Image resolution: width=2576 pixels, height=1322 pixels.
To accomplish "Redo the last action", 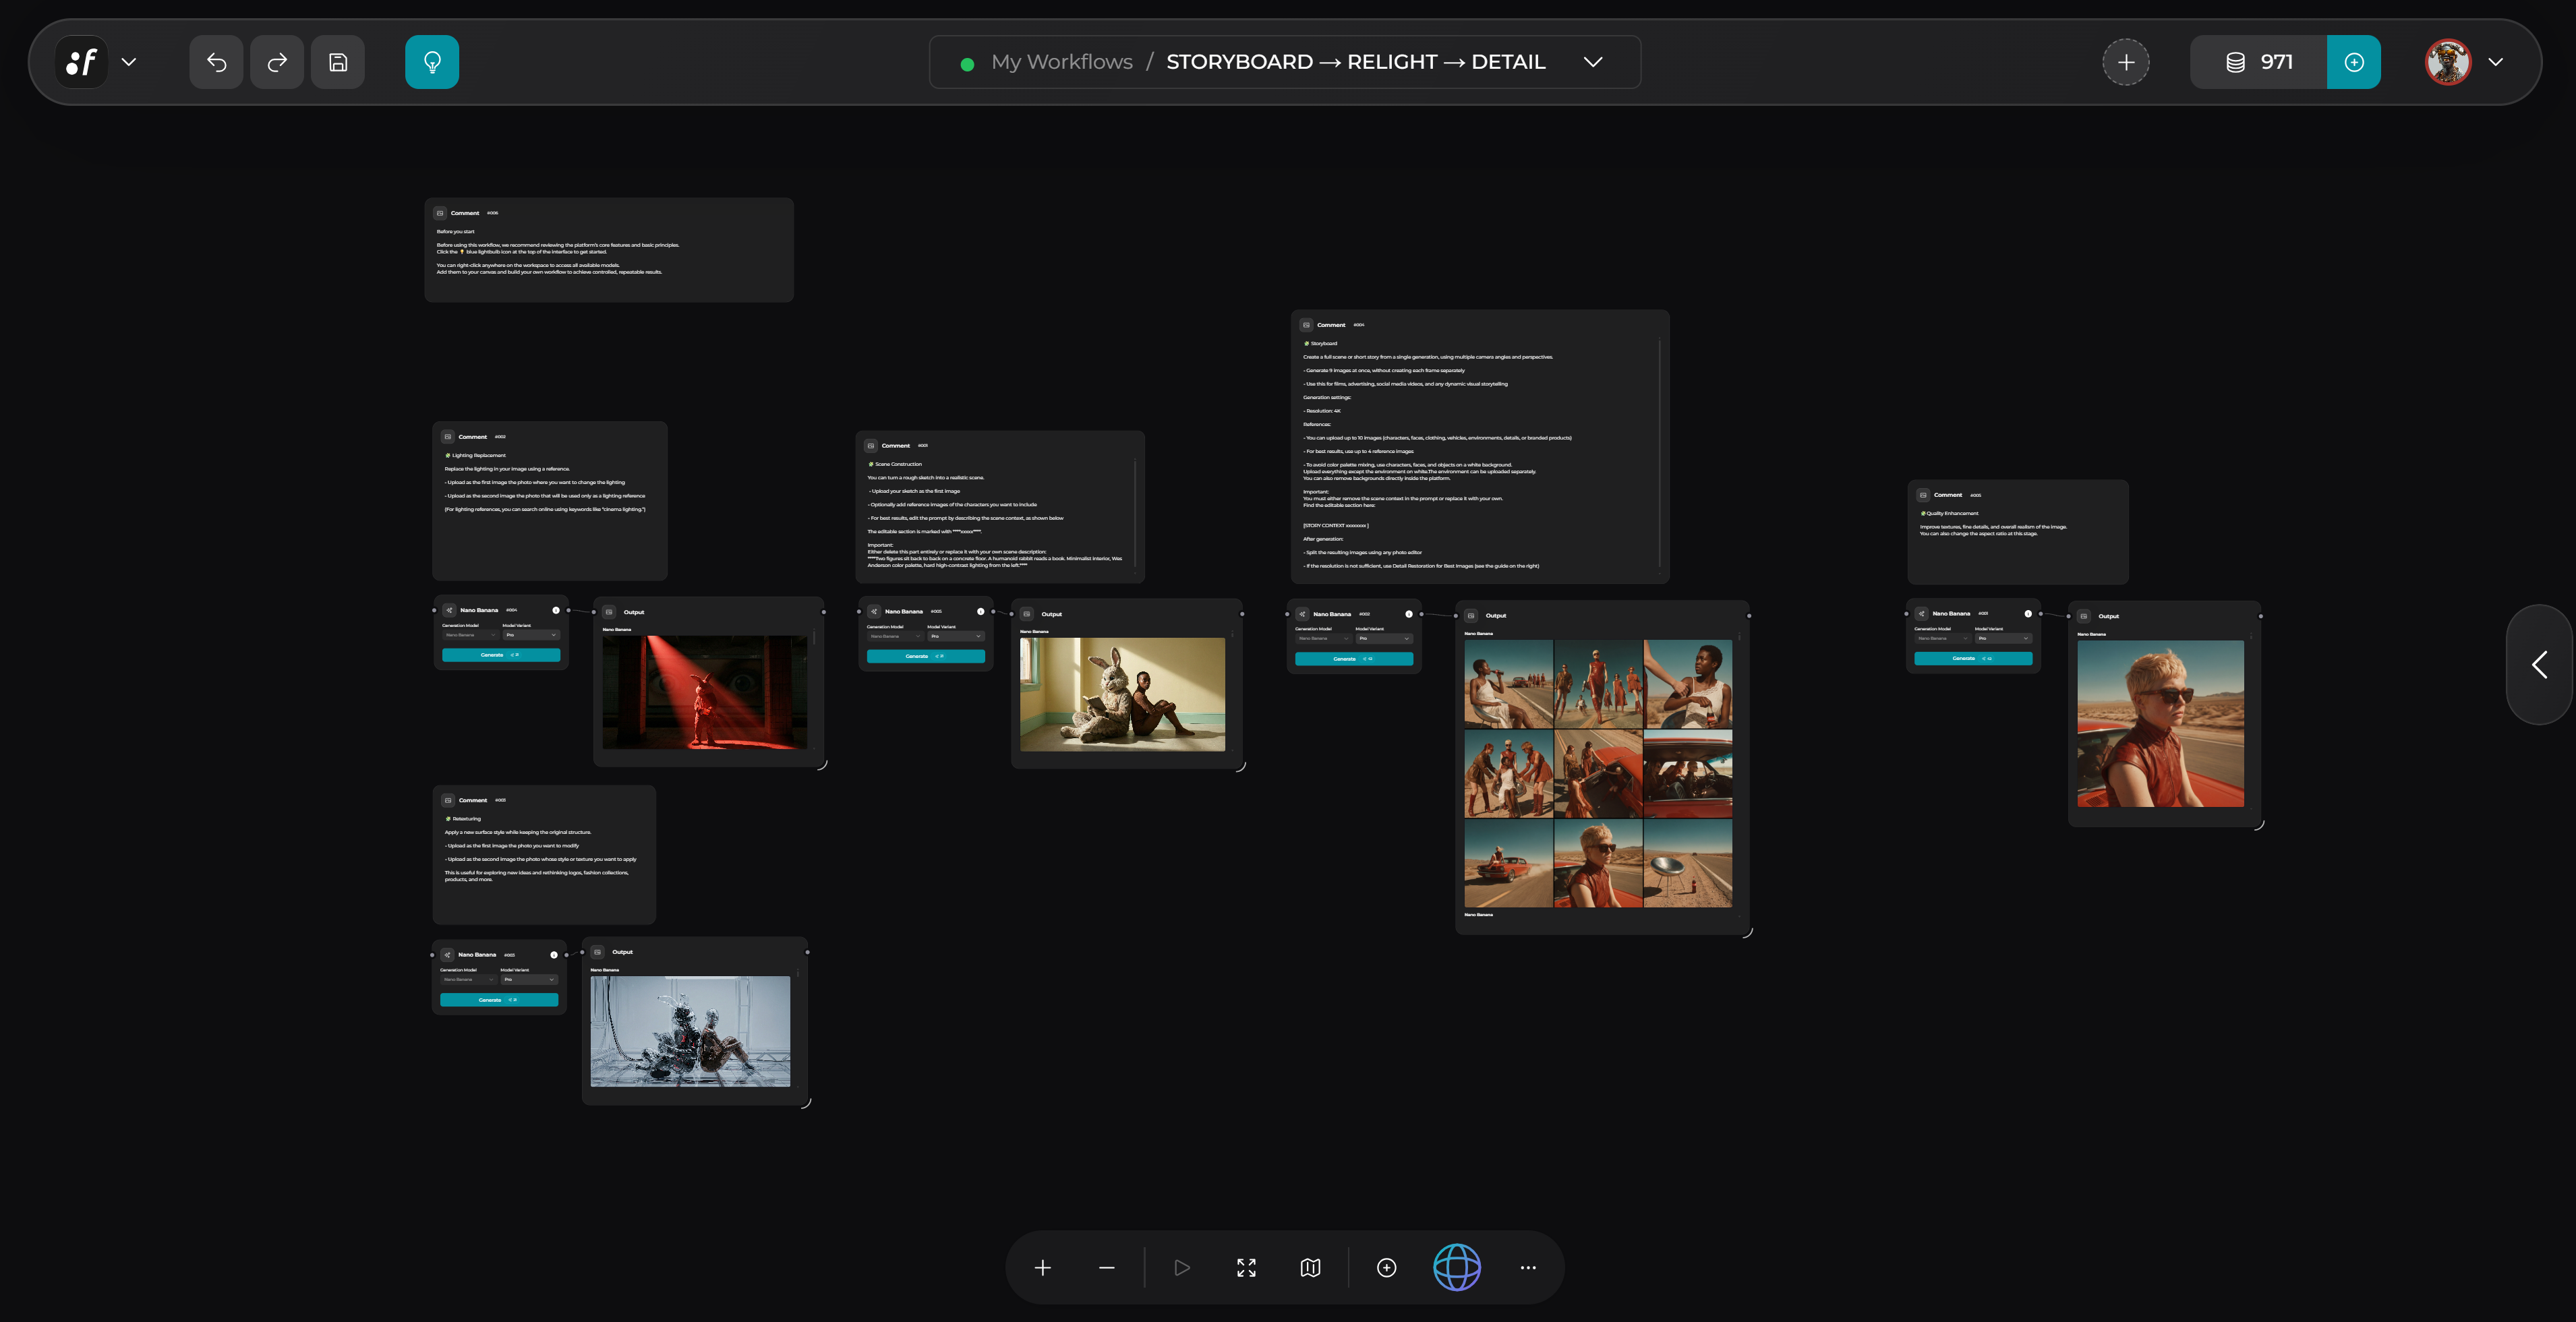I will tap(277, 62).
